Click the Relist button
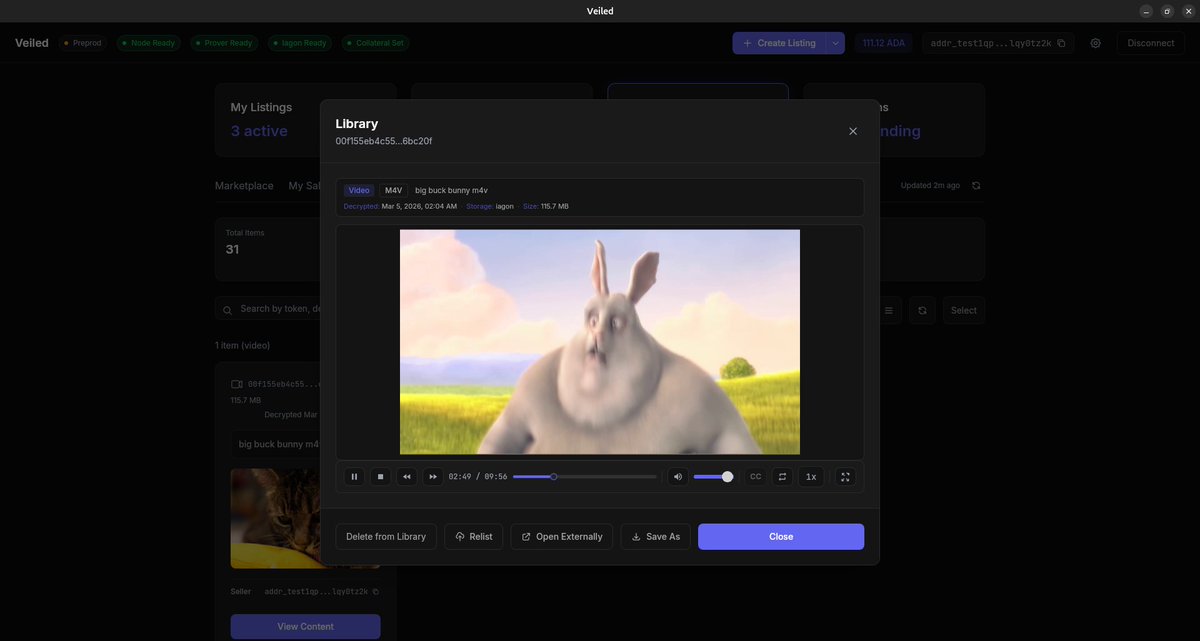This screenshot has width=1200, height=641. coord(474,537)
